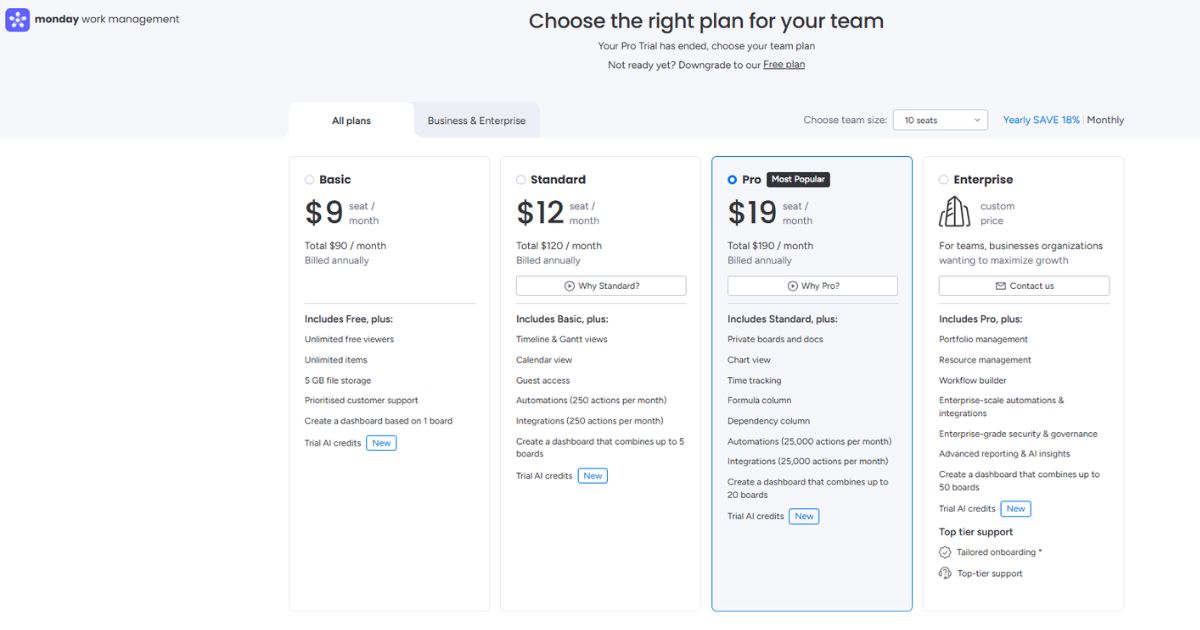Screen dimensions: 1200x630
Task: Click the Tailored onboarding checkmark icon
Action: pyautogui.click(x=945, y=552)
